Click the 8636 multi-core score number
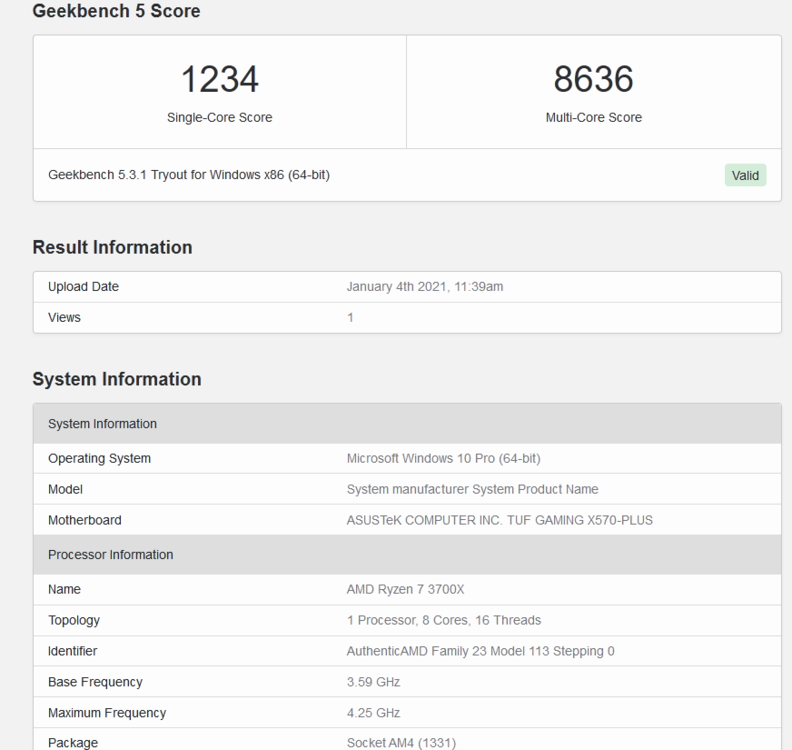 (593, 80)
